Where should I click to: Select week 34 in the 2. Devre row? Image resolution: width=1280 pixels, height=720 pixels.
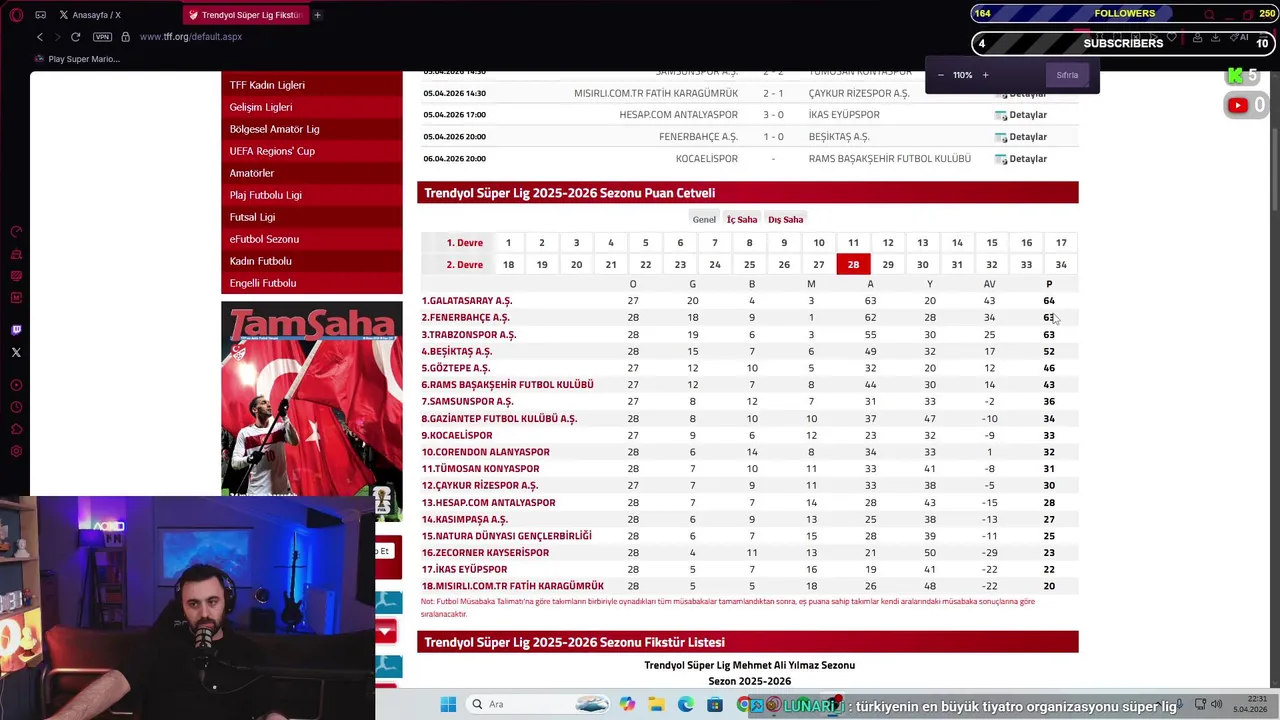point(1061,264)
